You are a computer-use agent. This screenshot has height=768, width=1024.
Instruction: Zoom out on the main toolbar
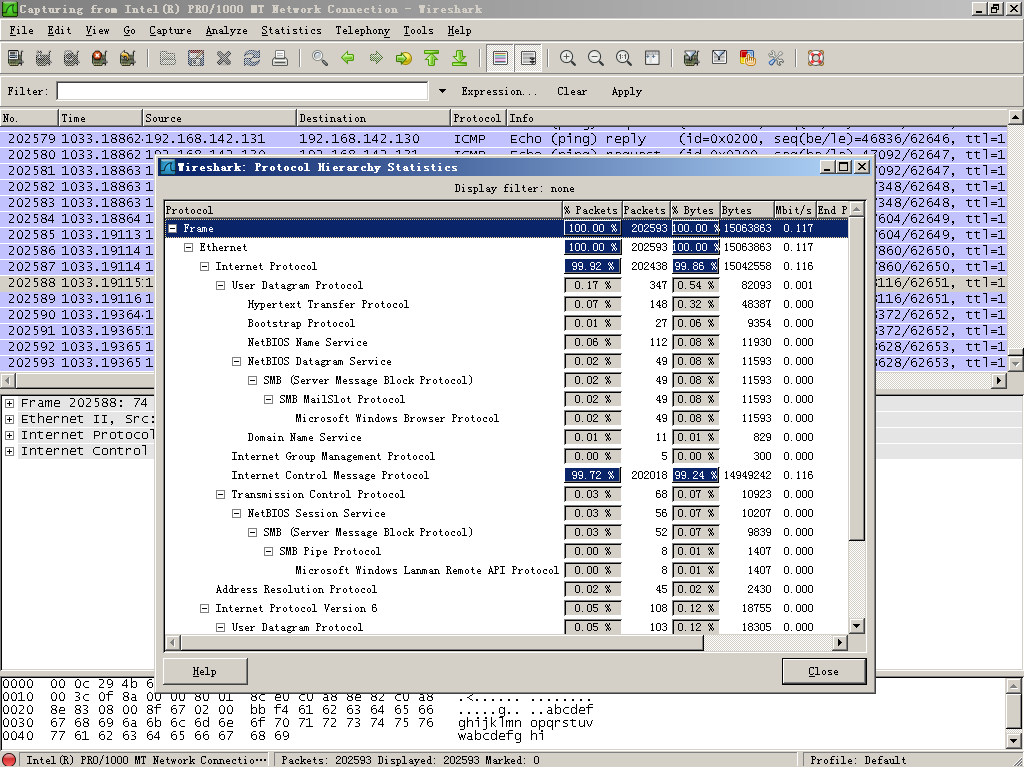pos(596,58)
